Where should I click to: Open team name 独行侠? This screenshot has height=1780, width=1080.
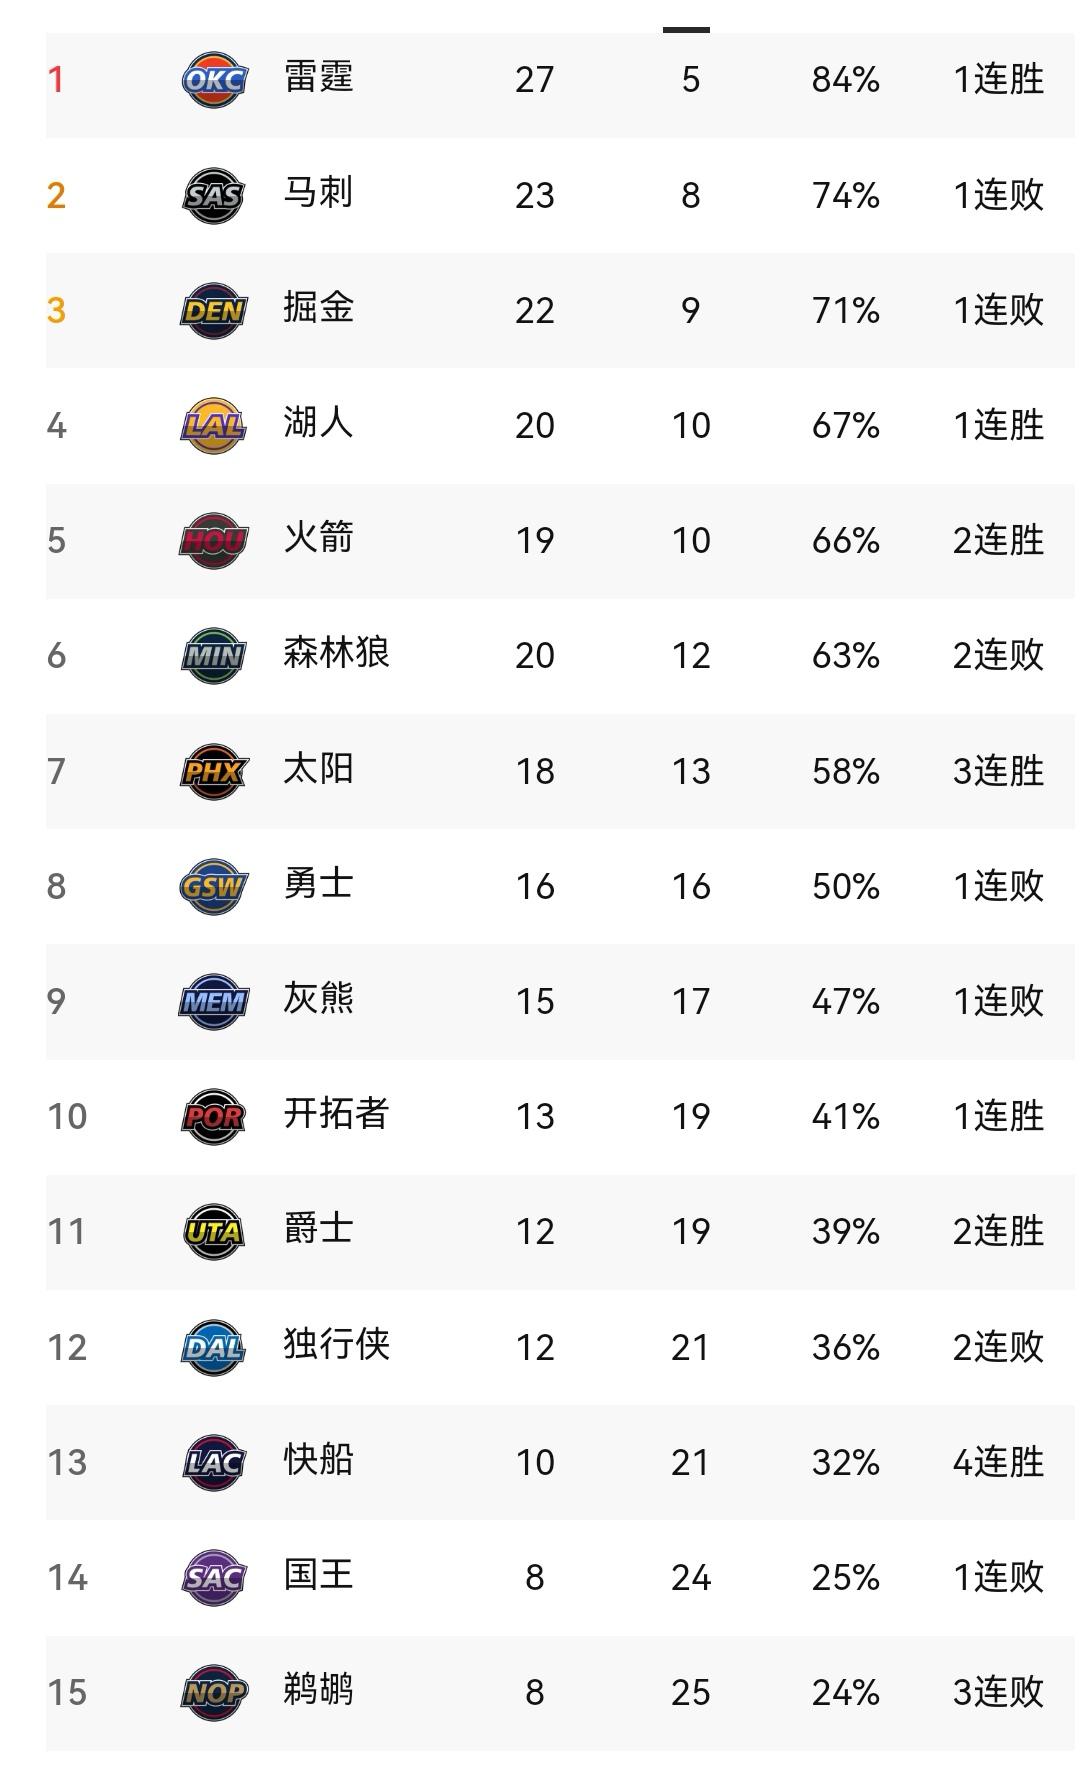click(336, 1344)
